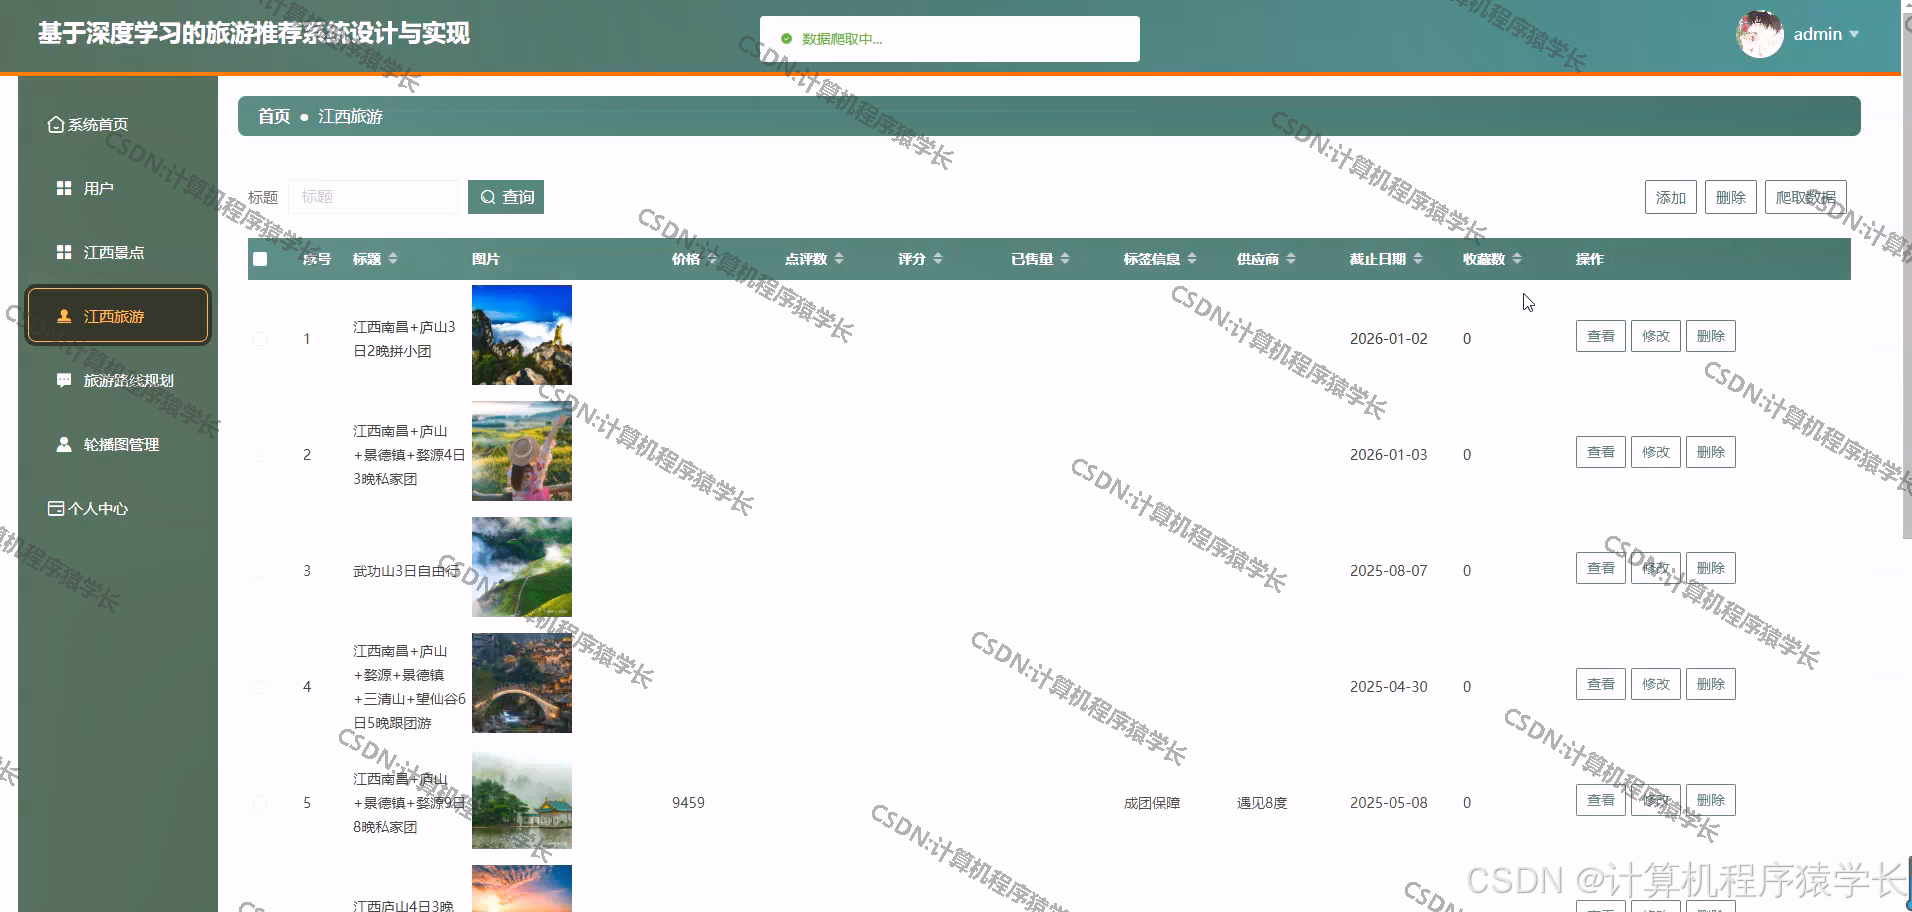Edit row 1 with the 修改 button
The width and height of the screenshot is (1912, 912).
(1655, 336)
